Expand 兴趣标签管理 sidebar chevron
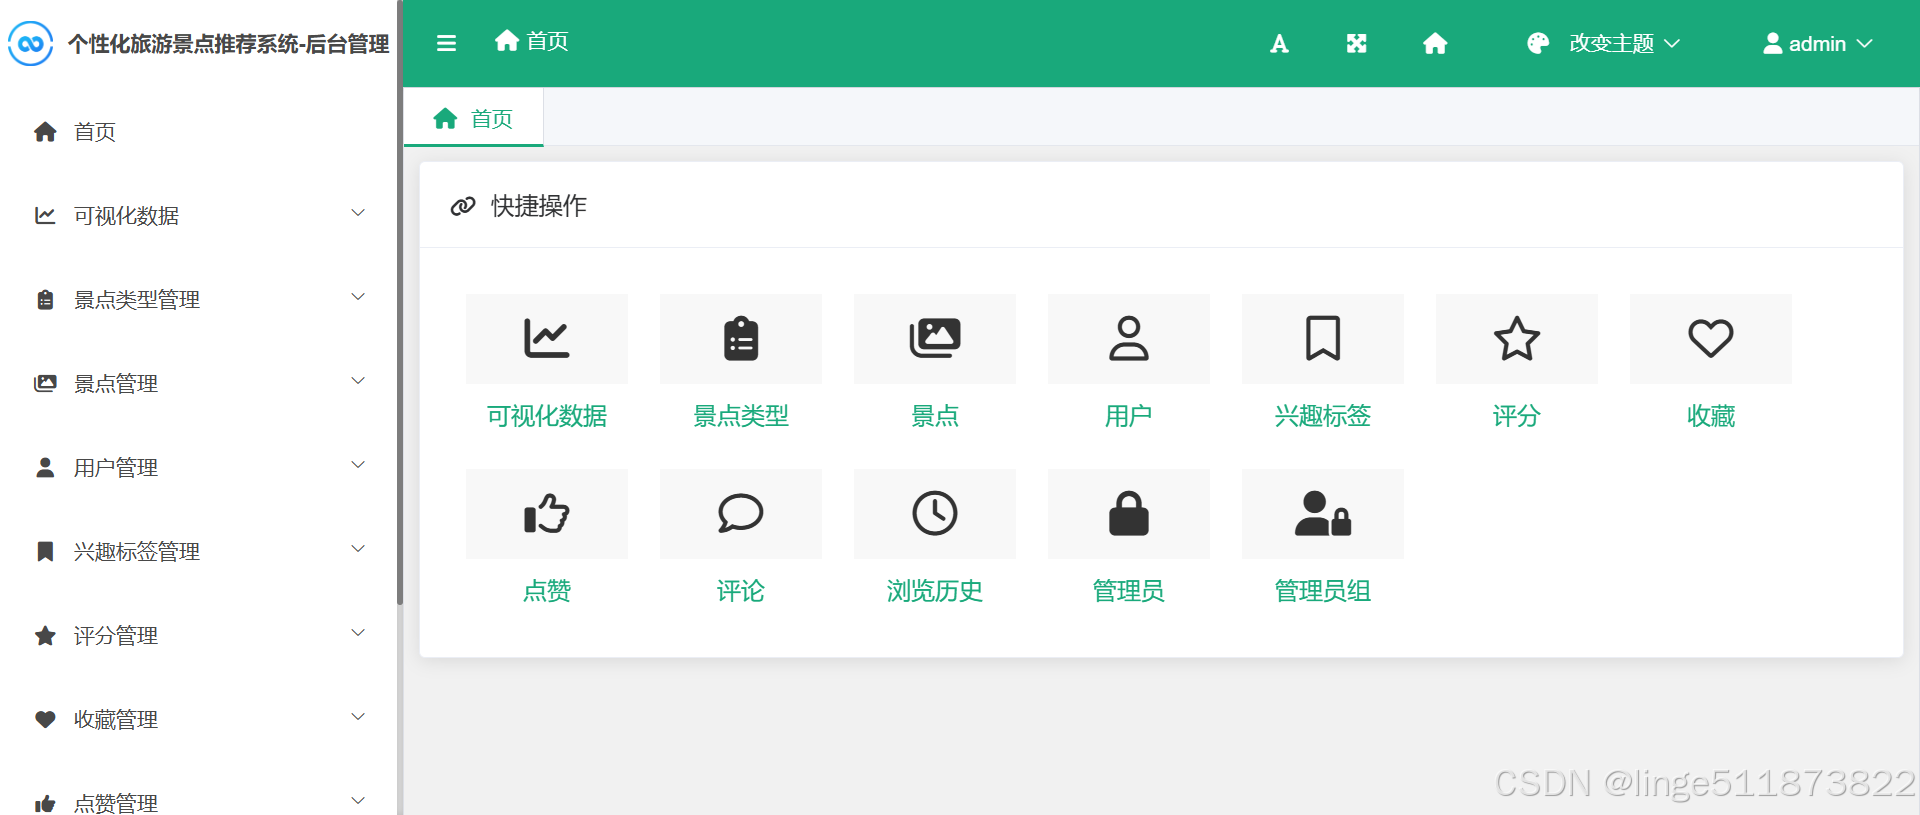Screen dimensions: 1920x815 (x=358, y=549)
